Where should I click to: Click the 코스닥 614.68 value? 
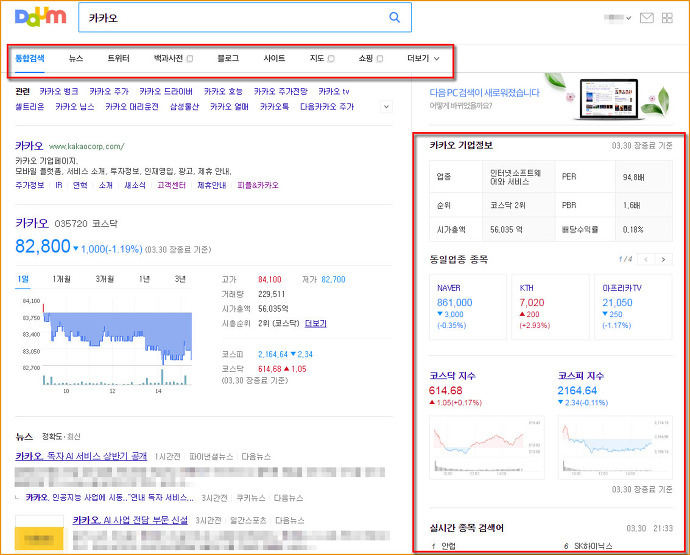[269, 369]
